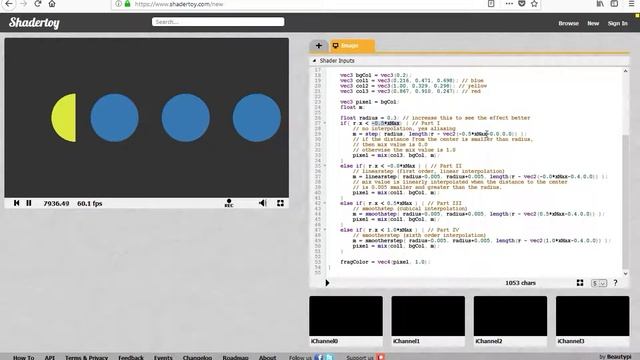
Task: Click the shader preview canvas yellow half circle
Action: 64,118
